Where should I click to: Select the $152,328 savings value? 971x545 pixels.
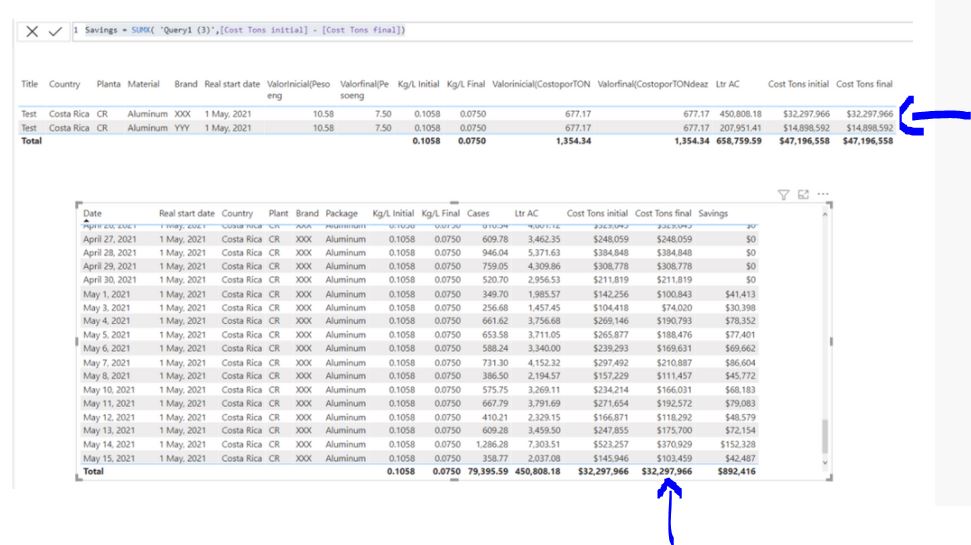pyautogui.click(x=738, y=444)
